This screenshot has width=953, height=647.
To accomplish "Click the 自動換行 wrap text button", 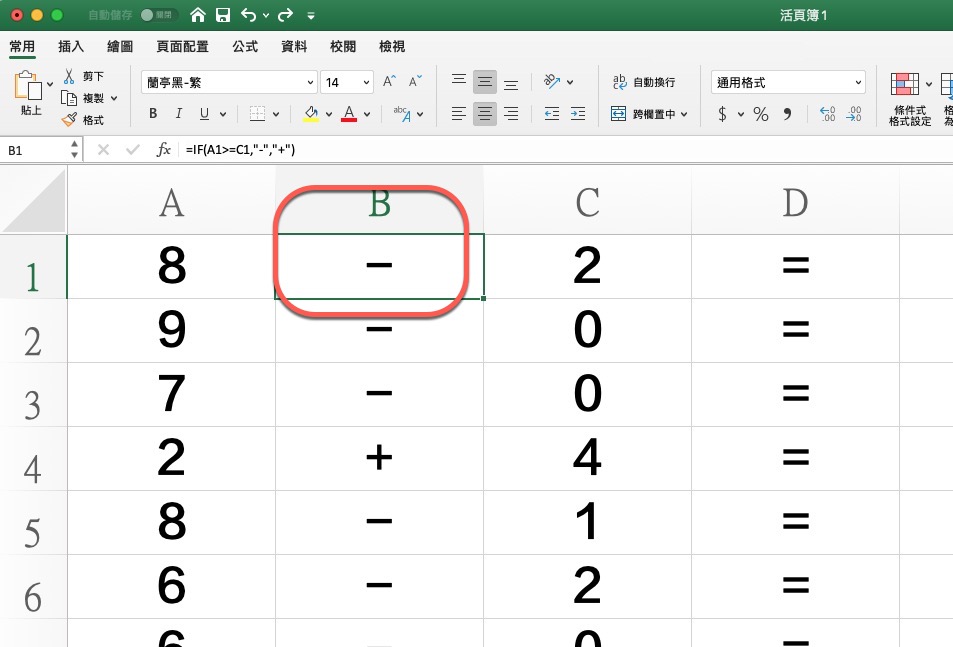I will click(x=643, y=82).
